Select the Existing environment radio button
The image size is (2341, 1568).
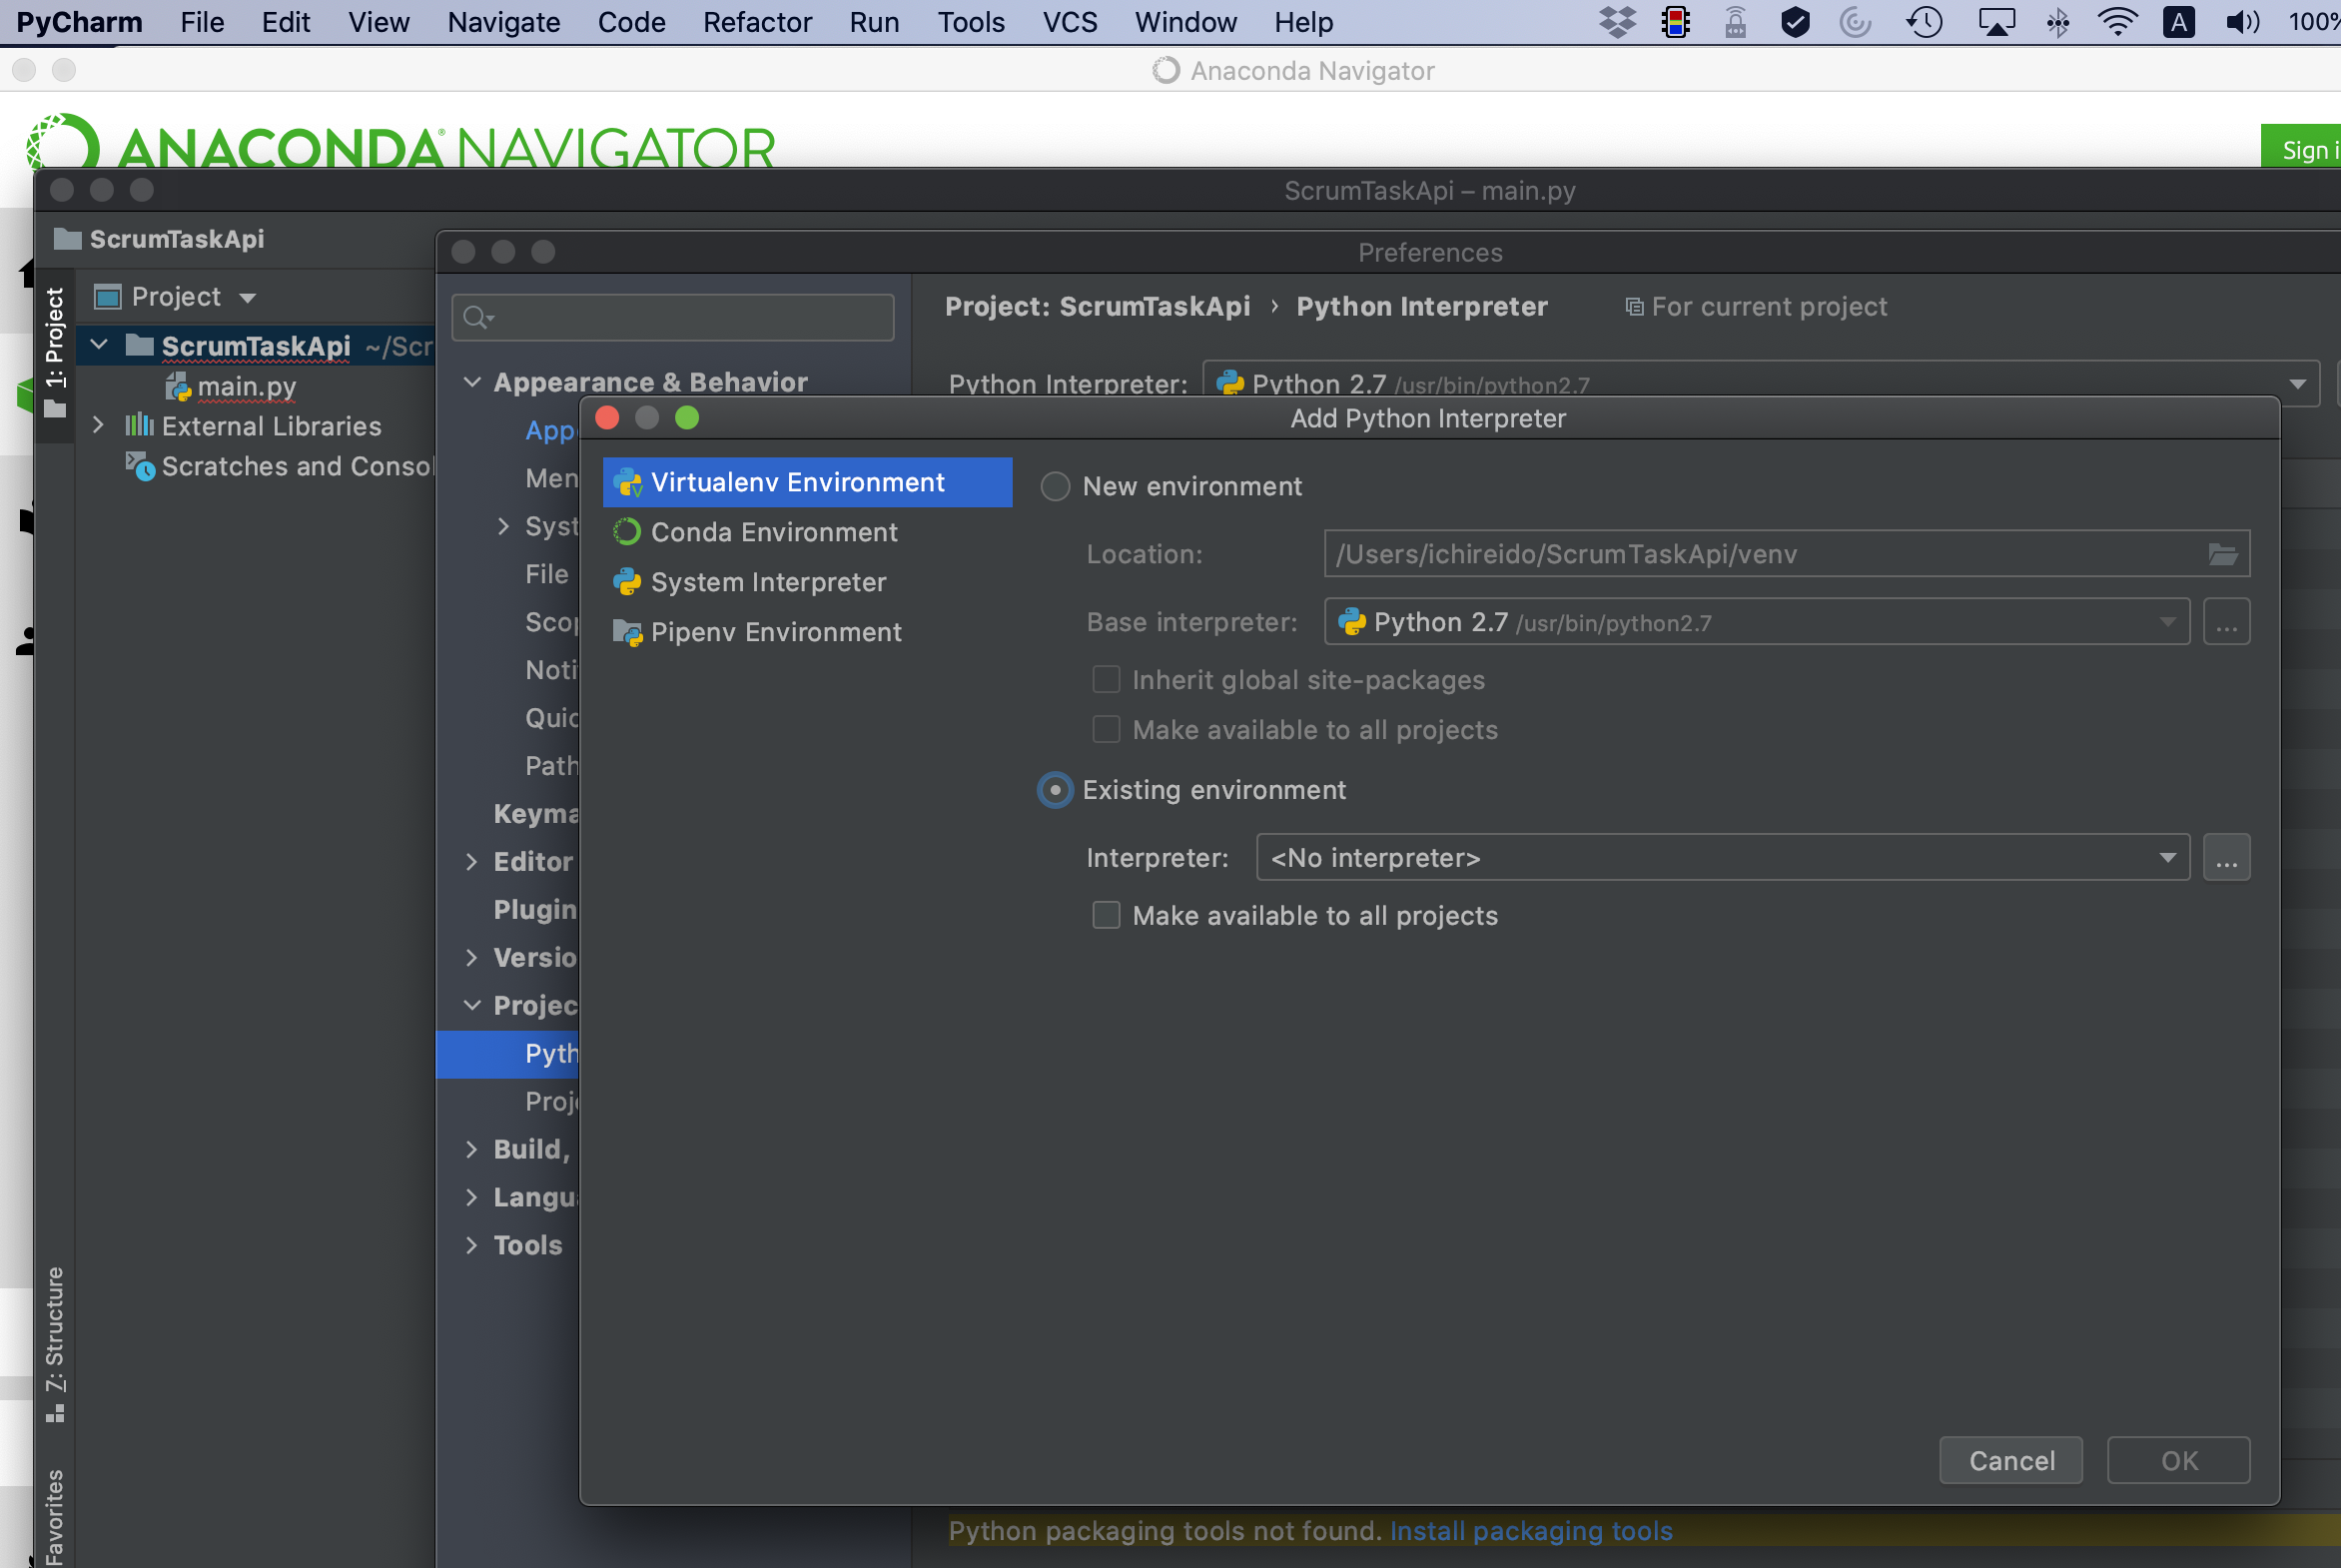(1055, 790)
